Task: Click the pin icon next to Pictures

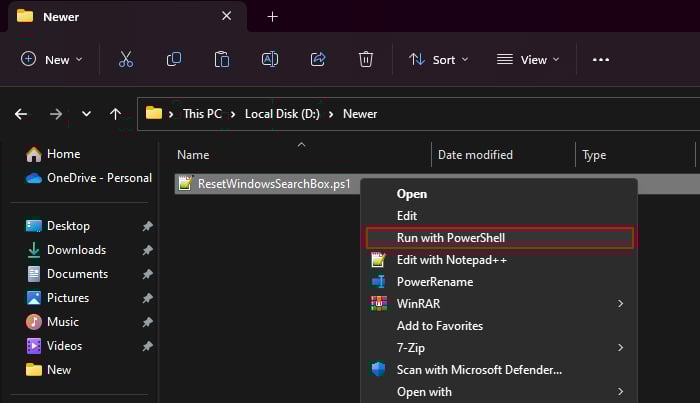Action: pos(147,298)
